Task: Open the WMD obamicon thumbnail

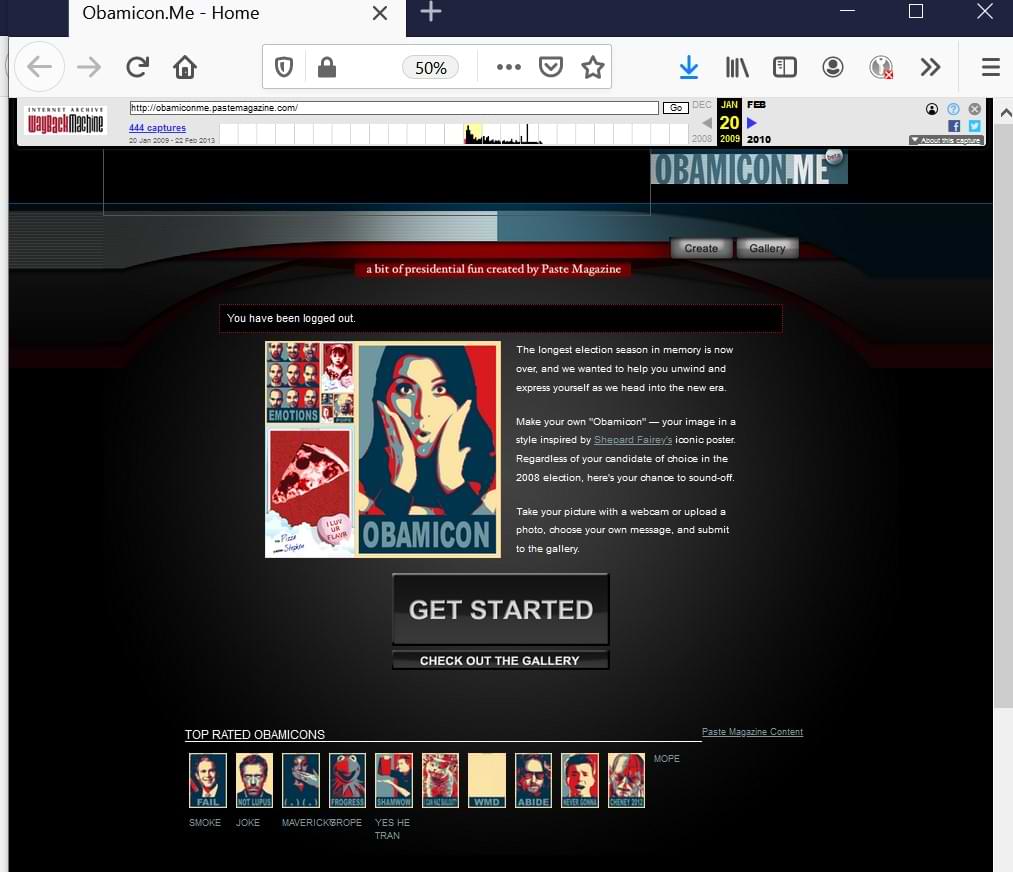Action: coord(486,780)
